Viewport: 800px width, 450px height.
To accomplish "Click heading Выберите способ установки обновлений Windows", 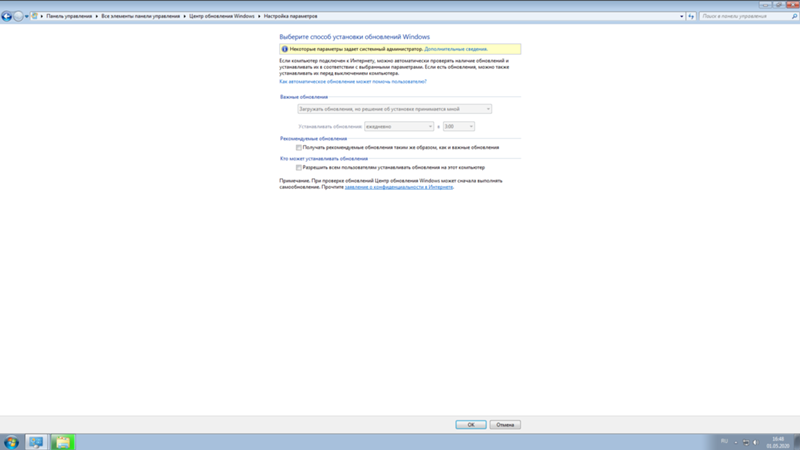I will 355,37.
